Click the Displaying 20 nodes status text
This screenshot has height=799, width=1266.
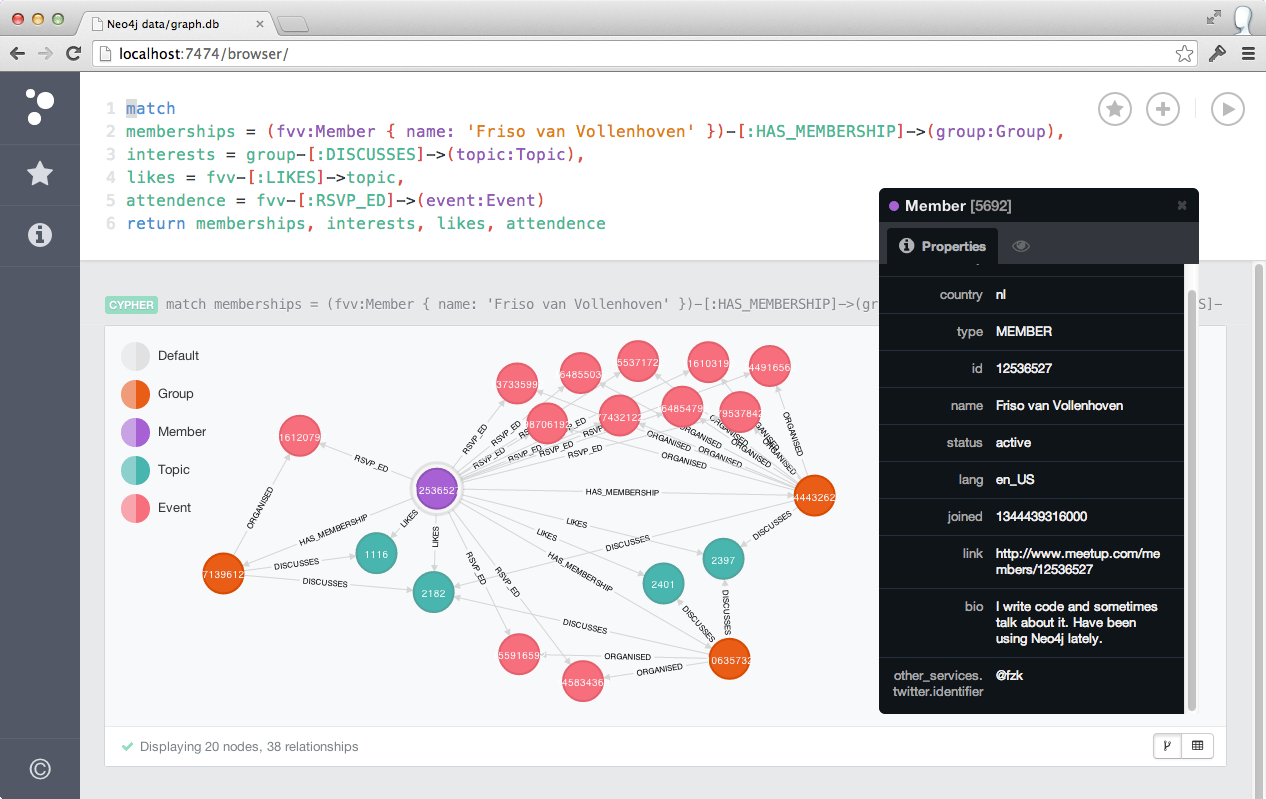tap(249, 746)
